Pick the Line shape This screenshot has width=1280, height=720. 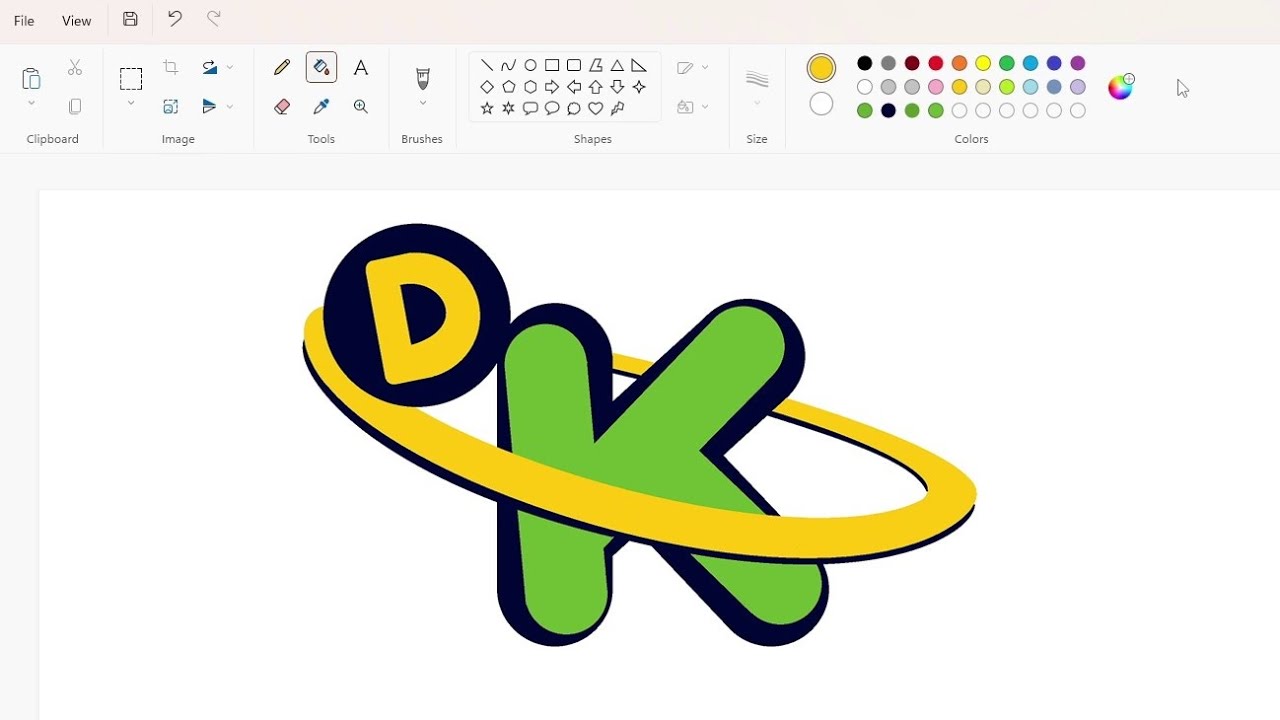point(487,66)
